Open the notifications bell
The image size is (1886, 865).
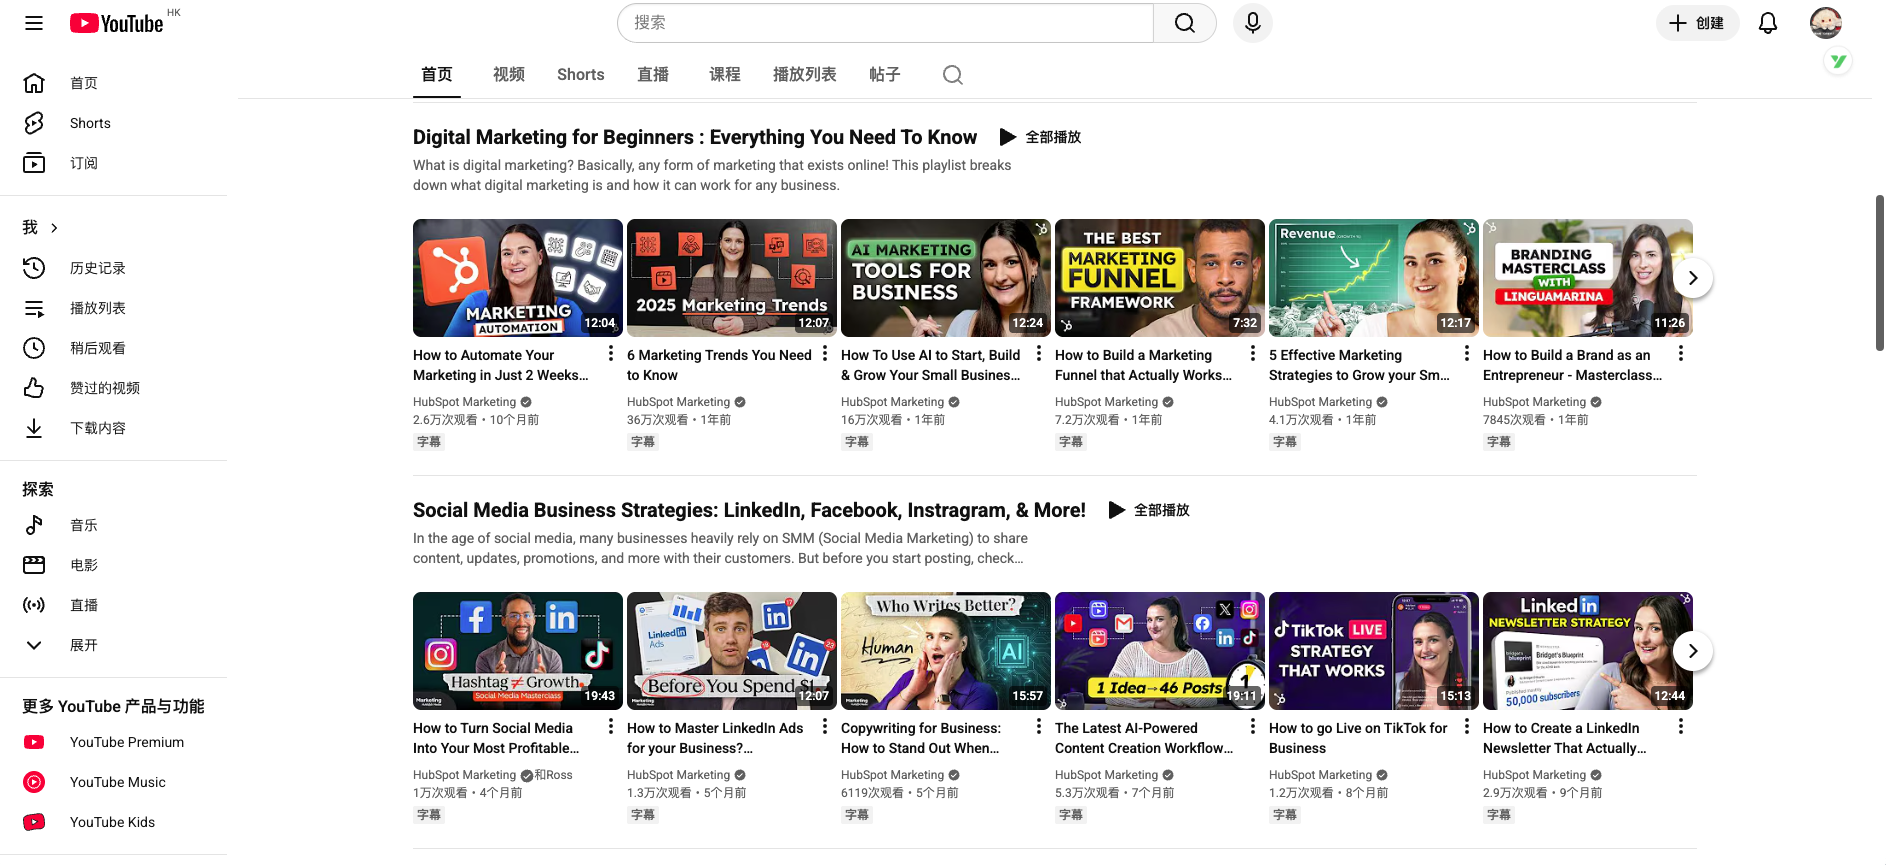coord(1767,23)
